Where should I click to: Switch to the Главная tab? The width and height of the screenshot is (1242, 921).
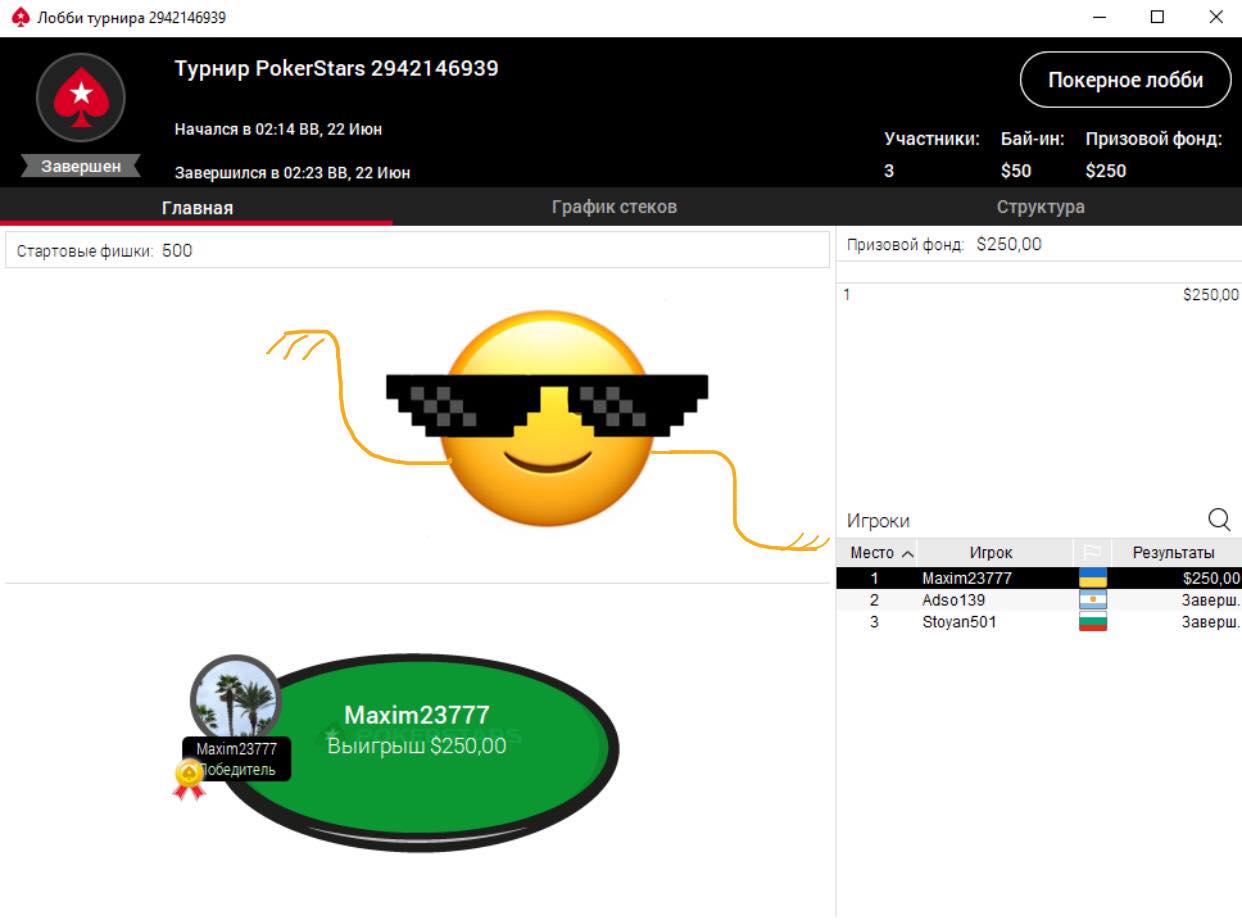tap(197, 208)
